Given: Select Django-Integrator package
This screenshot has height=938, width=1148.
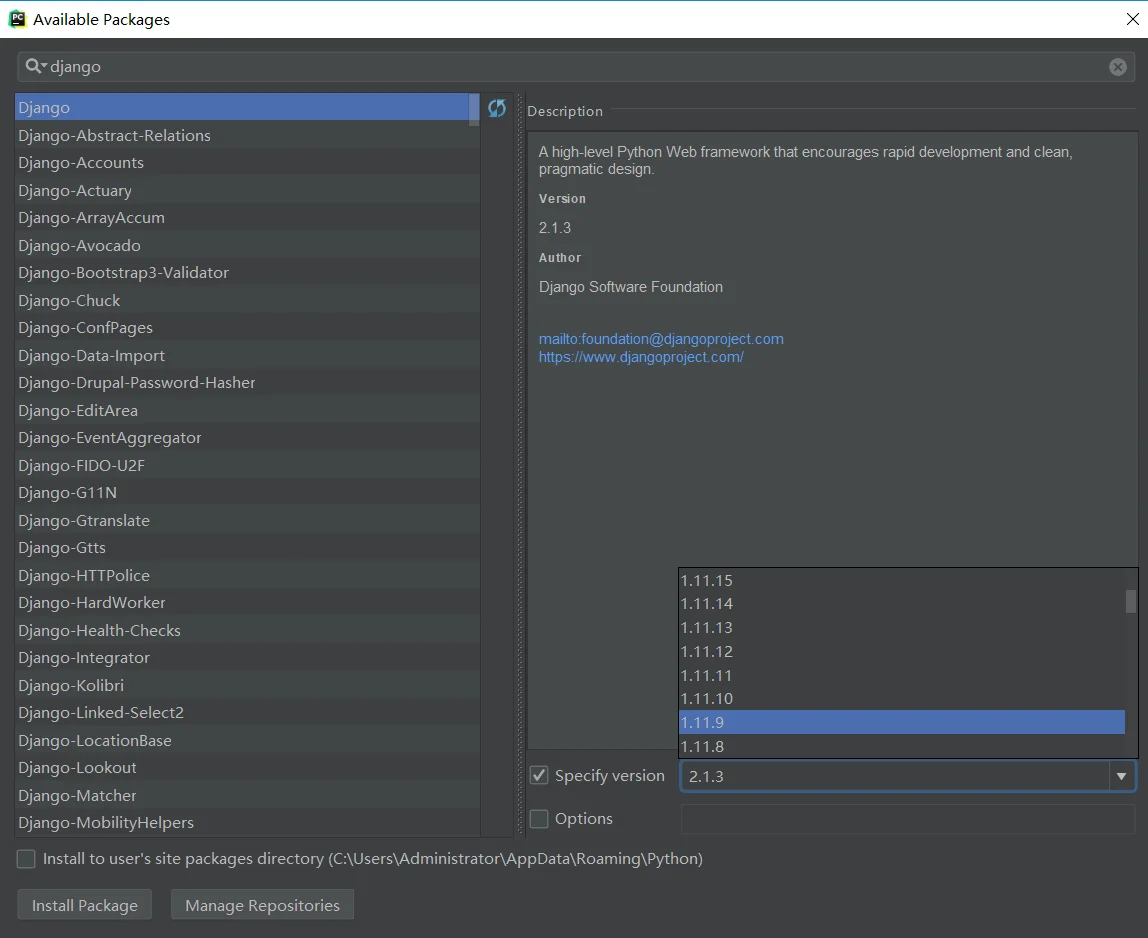Looking at the screenshot, I should click(x=247, y=658).
